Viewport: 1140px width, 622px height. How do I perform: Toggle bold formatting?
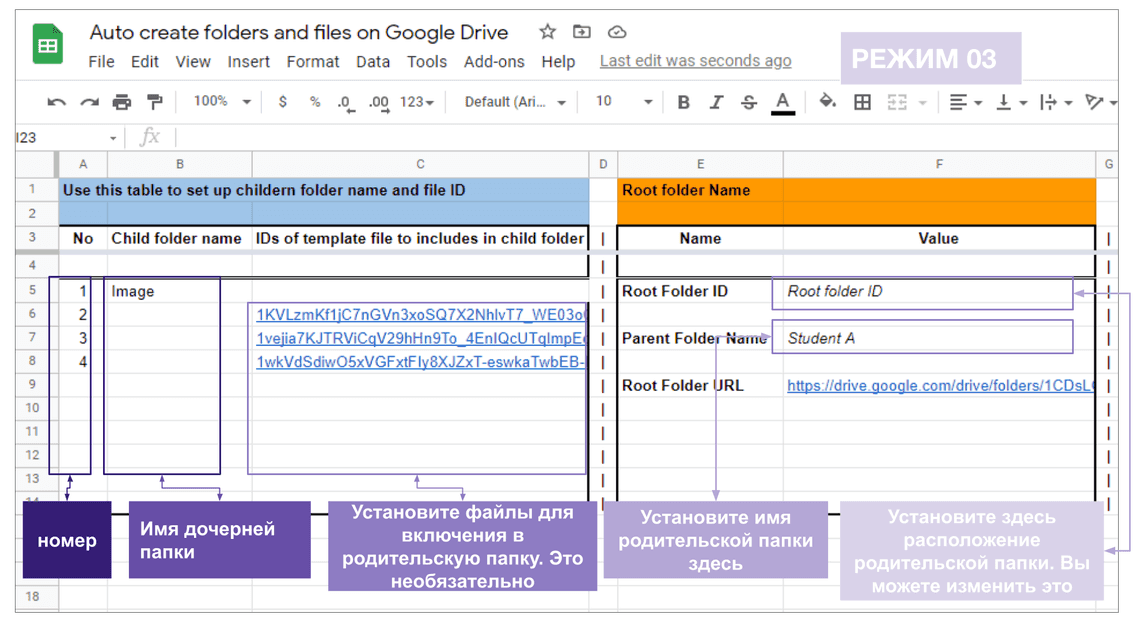(x=684, y=102)
